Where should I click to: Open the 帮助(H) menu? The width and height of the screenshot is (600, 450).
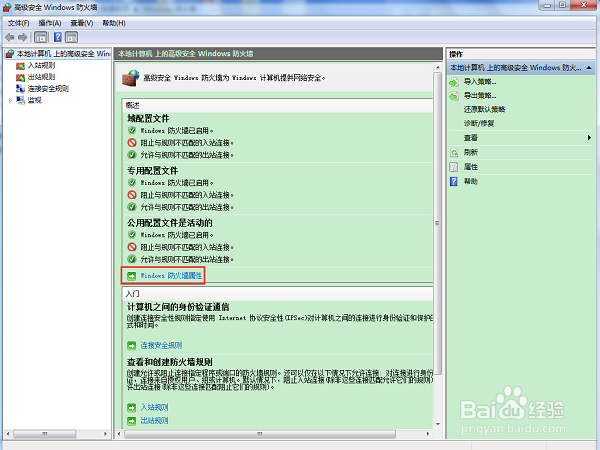[x=114, y=23]
